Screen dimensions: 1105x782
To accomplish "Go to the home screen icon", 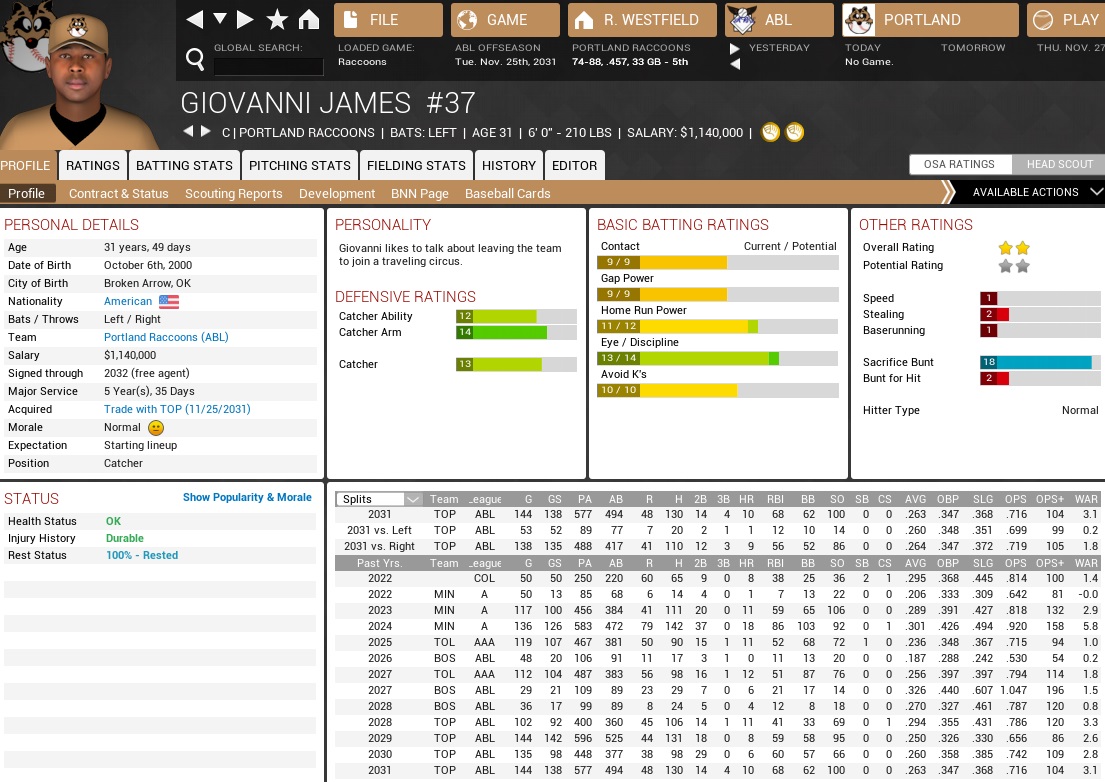I will tap(309, 19).
